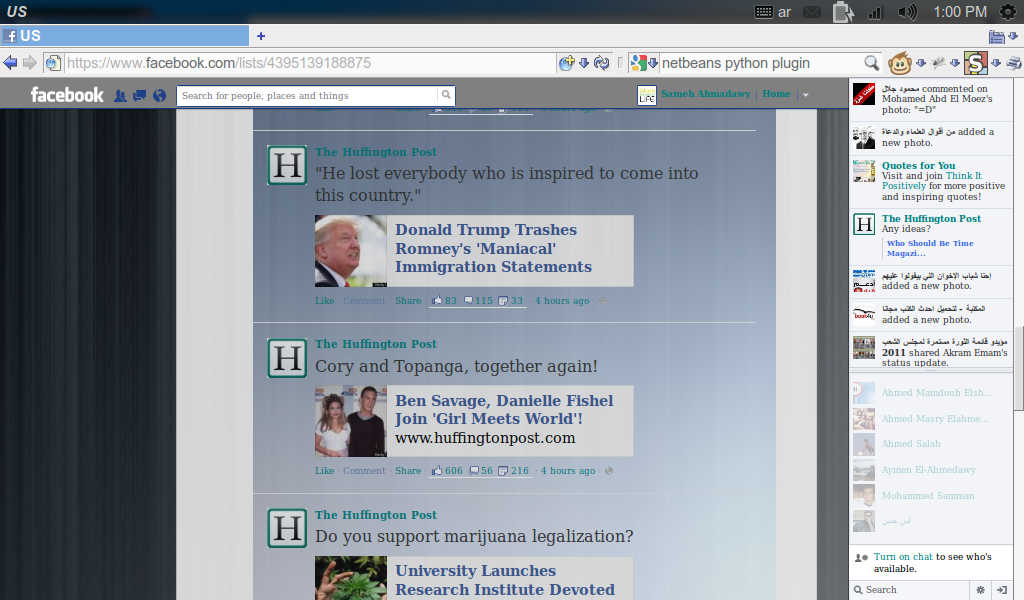
Task: Click Home link in Facebook header
Action: click(x=776, y=94)
